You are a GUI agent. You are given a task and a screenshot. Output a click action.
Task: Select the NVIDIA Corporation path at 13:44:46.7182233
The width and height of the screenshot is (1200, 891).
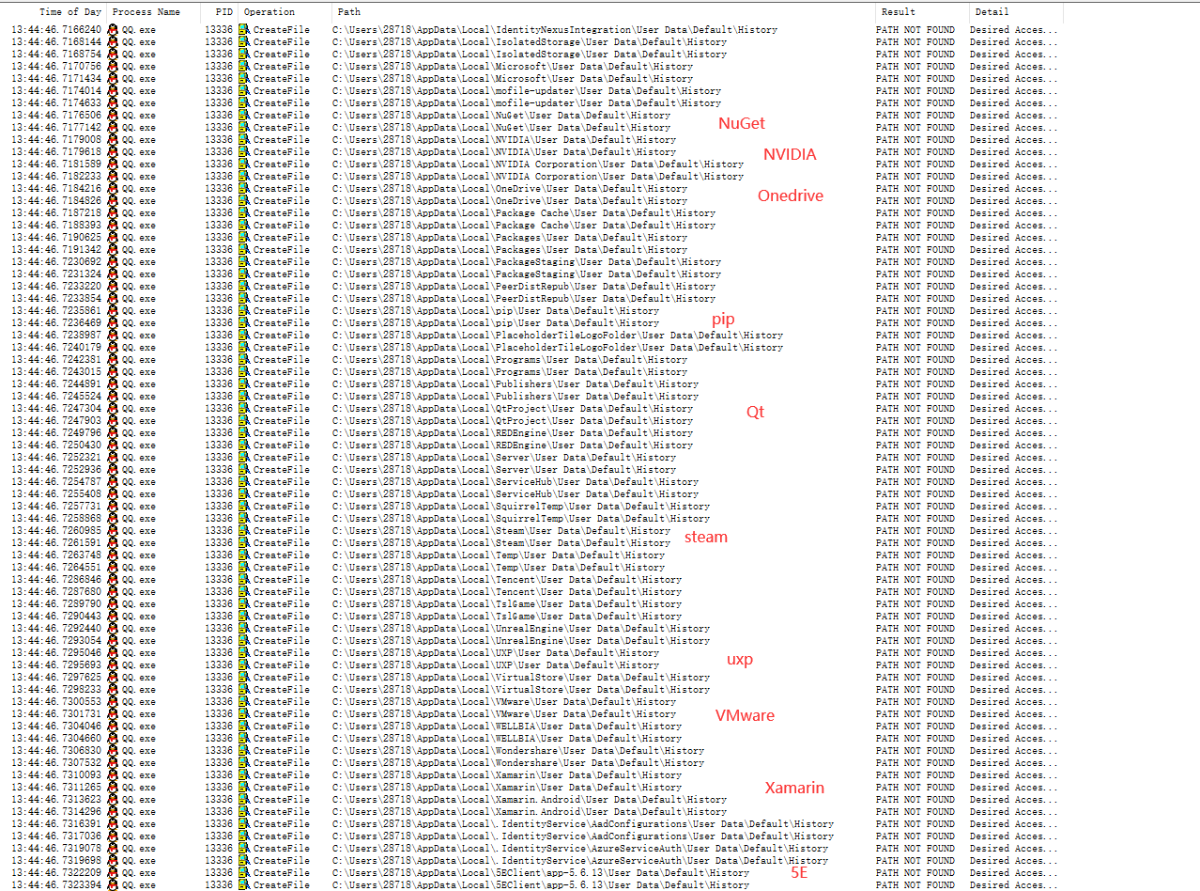pyautogui.click(x=539, y=176)
